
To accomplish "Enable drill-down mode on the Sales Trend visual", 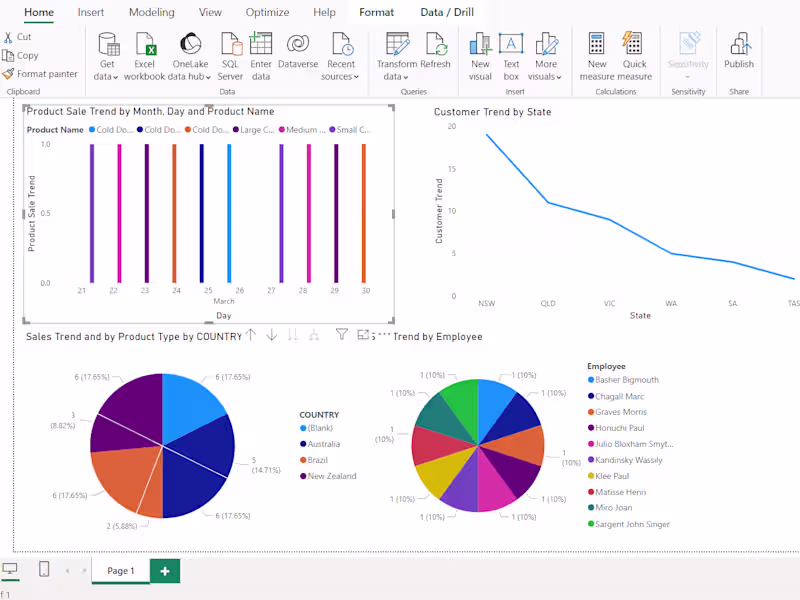I will coord(271,334).
